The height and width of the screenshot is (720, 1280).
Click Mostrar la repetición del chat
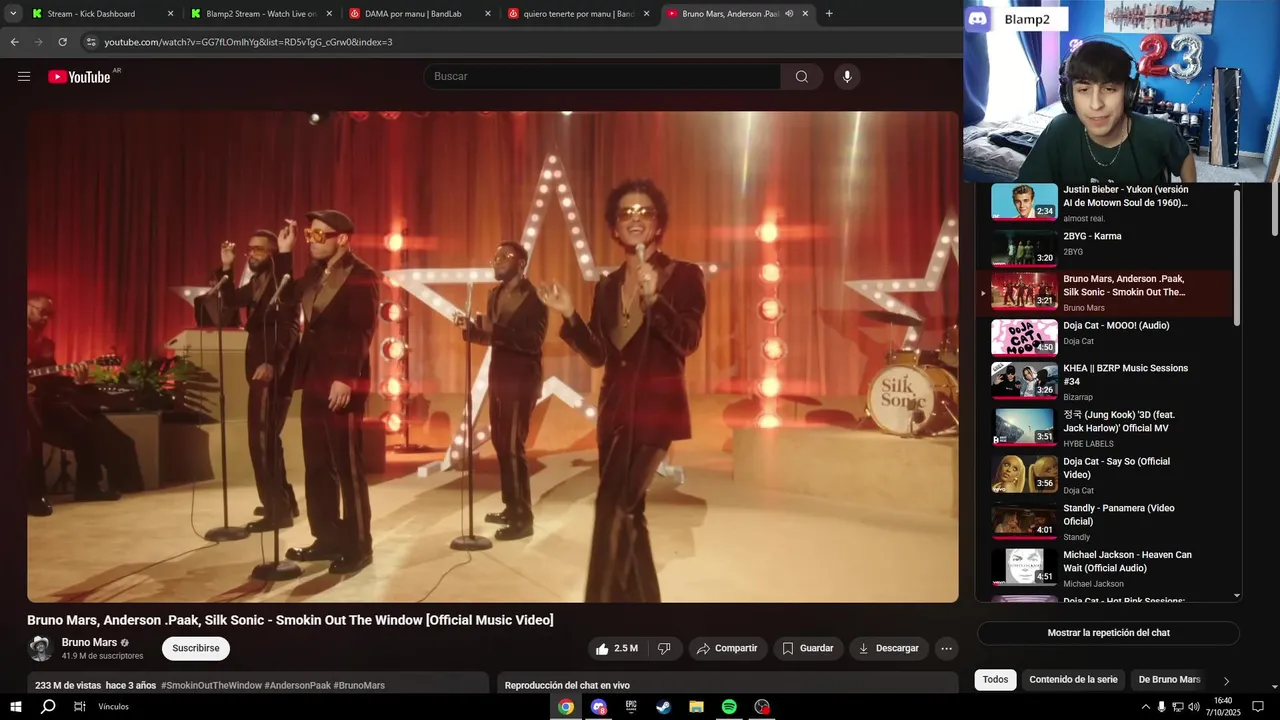(x=1108, y=633)
